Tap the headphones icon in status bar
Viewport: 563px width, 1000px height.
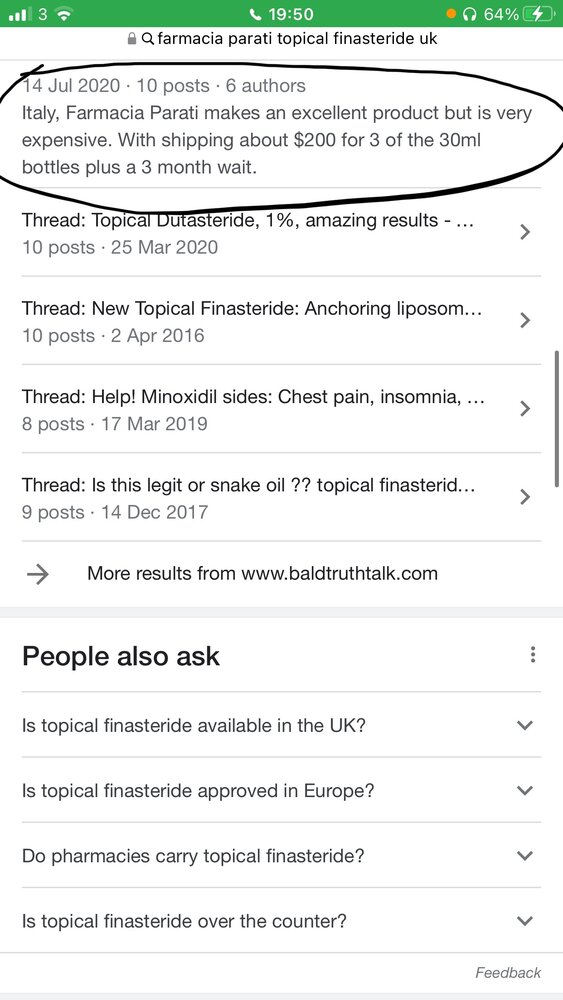[x=471, y=13]
